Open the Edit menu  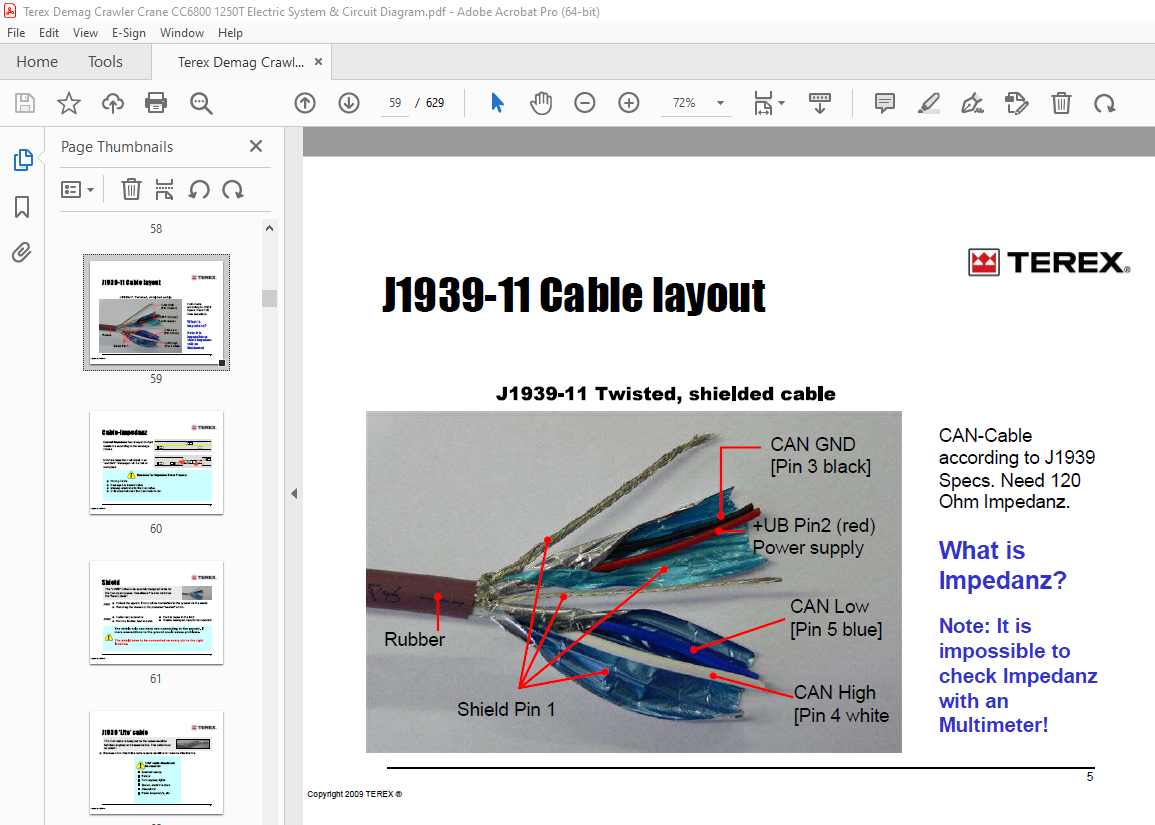pyautogui.click(x=49, y=32)
